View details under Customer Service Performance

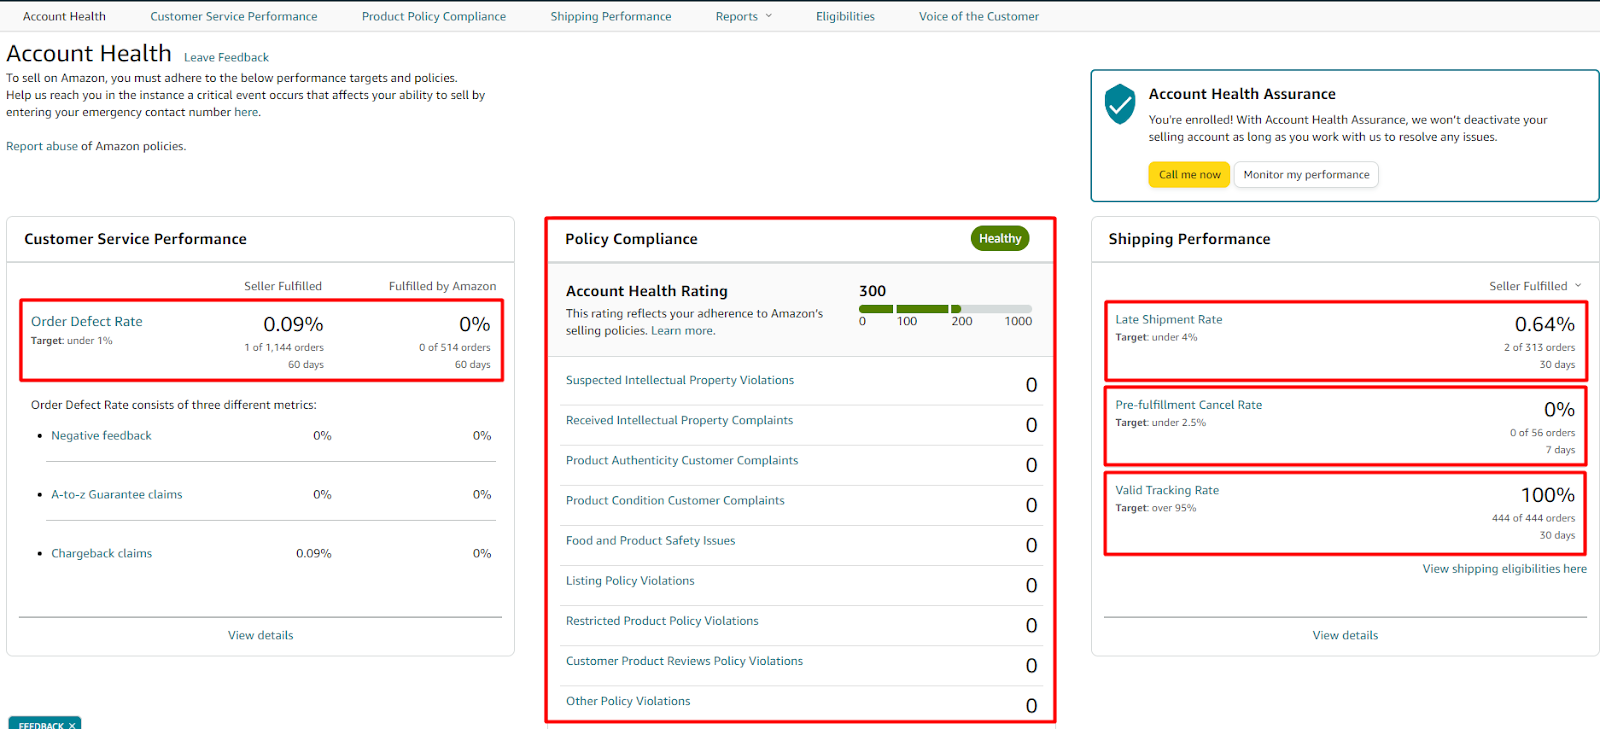click(x=261, y=636)
